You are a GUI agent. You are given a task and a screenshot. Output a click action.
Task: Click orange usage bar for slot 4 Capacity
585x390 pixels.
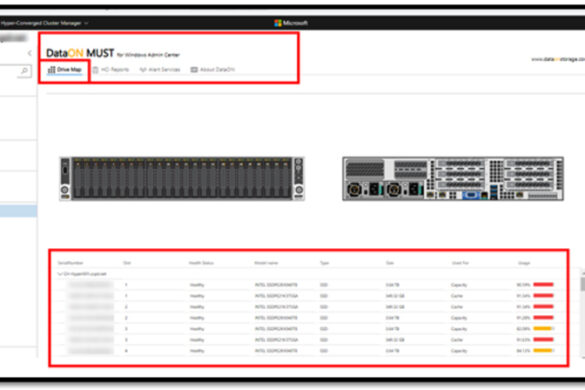[543, 351]
